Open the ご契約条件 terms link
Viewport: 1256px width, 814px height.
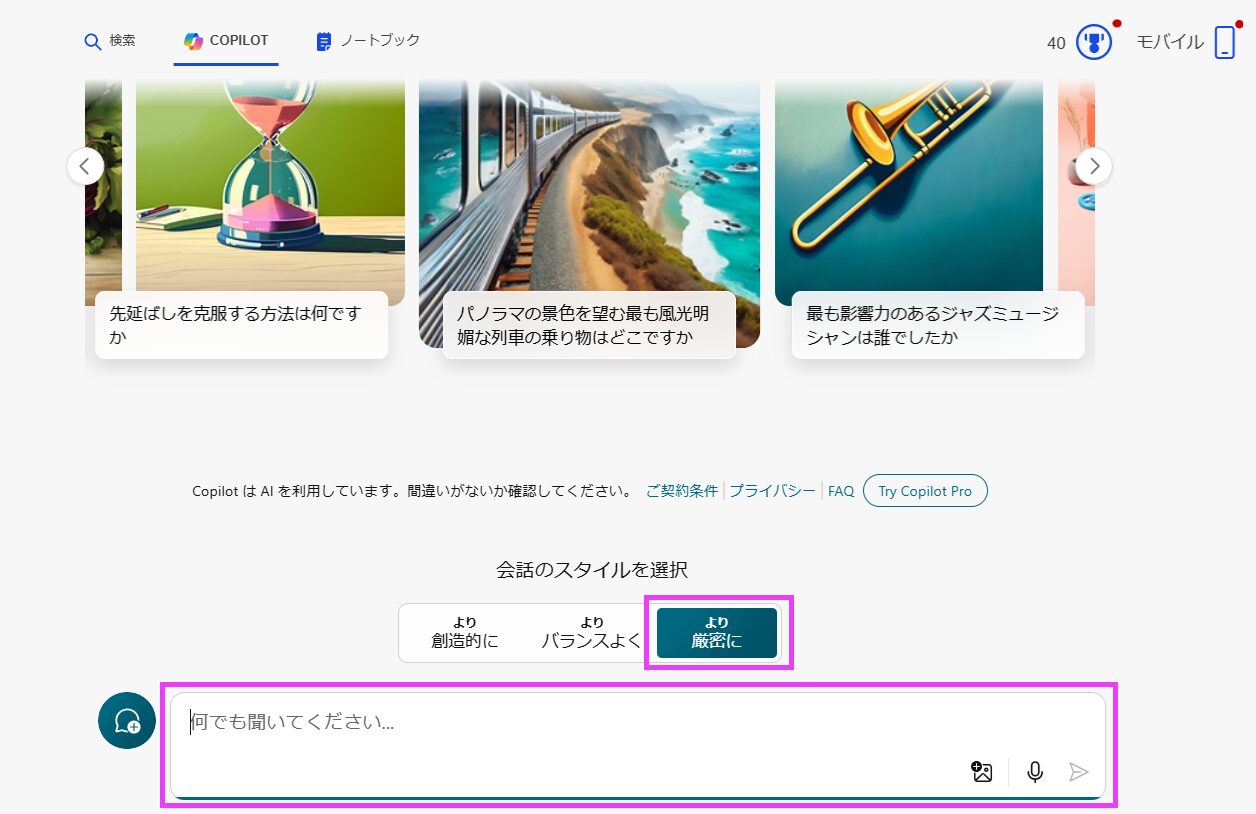(682, 491)
